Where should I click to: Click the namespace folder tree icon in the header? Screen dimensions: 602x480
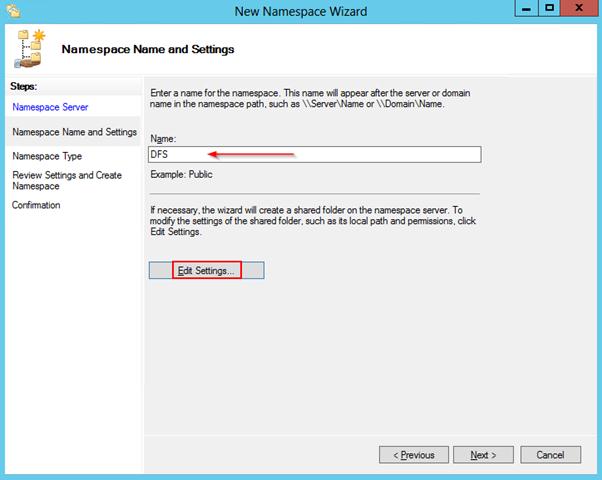[29, 48]
